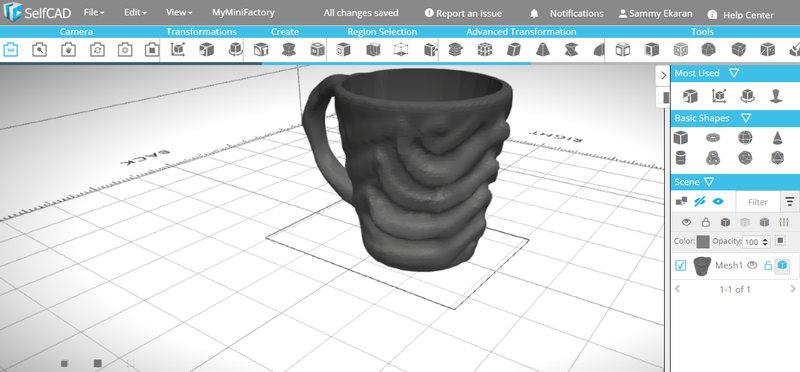Add a cone from Basic Shapes
The height and width of the screenshot is (372, 800).
pos(777,137)
